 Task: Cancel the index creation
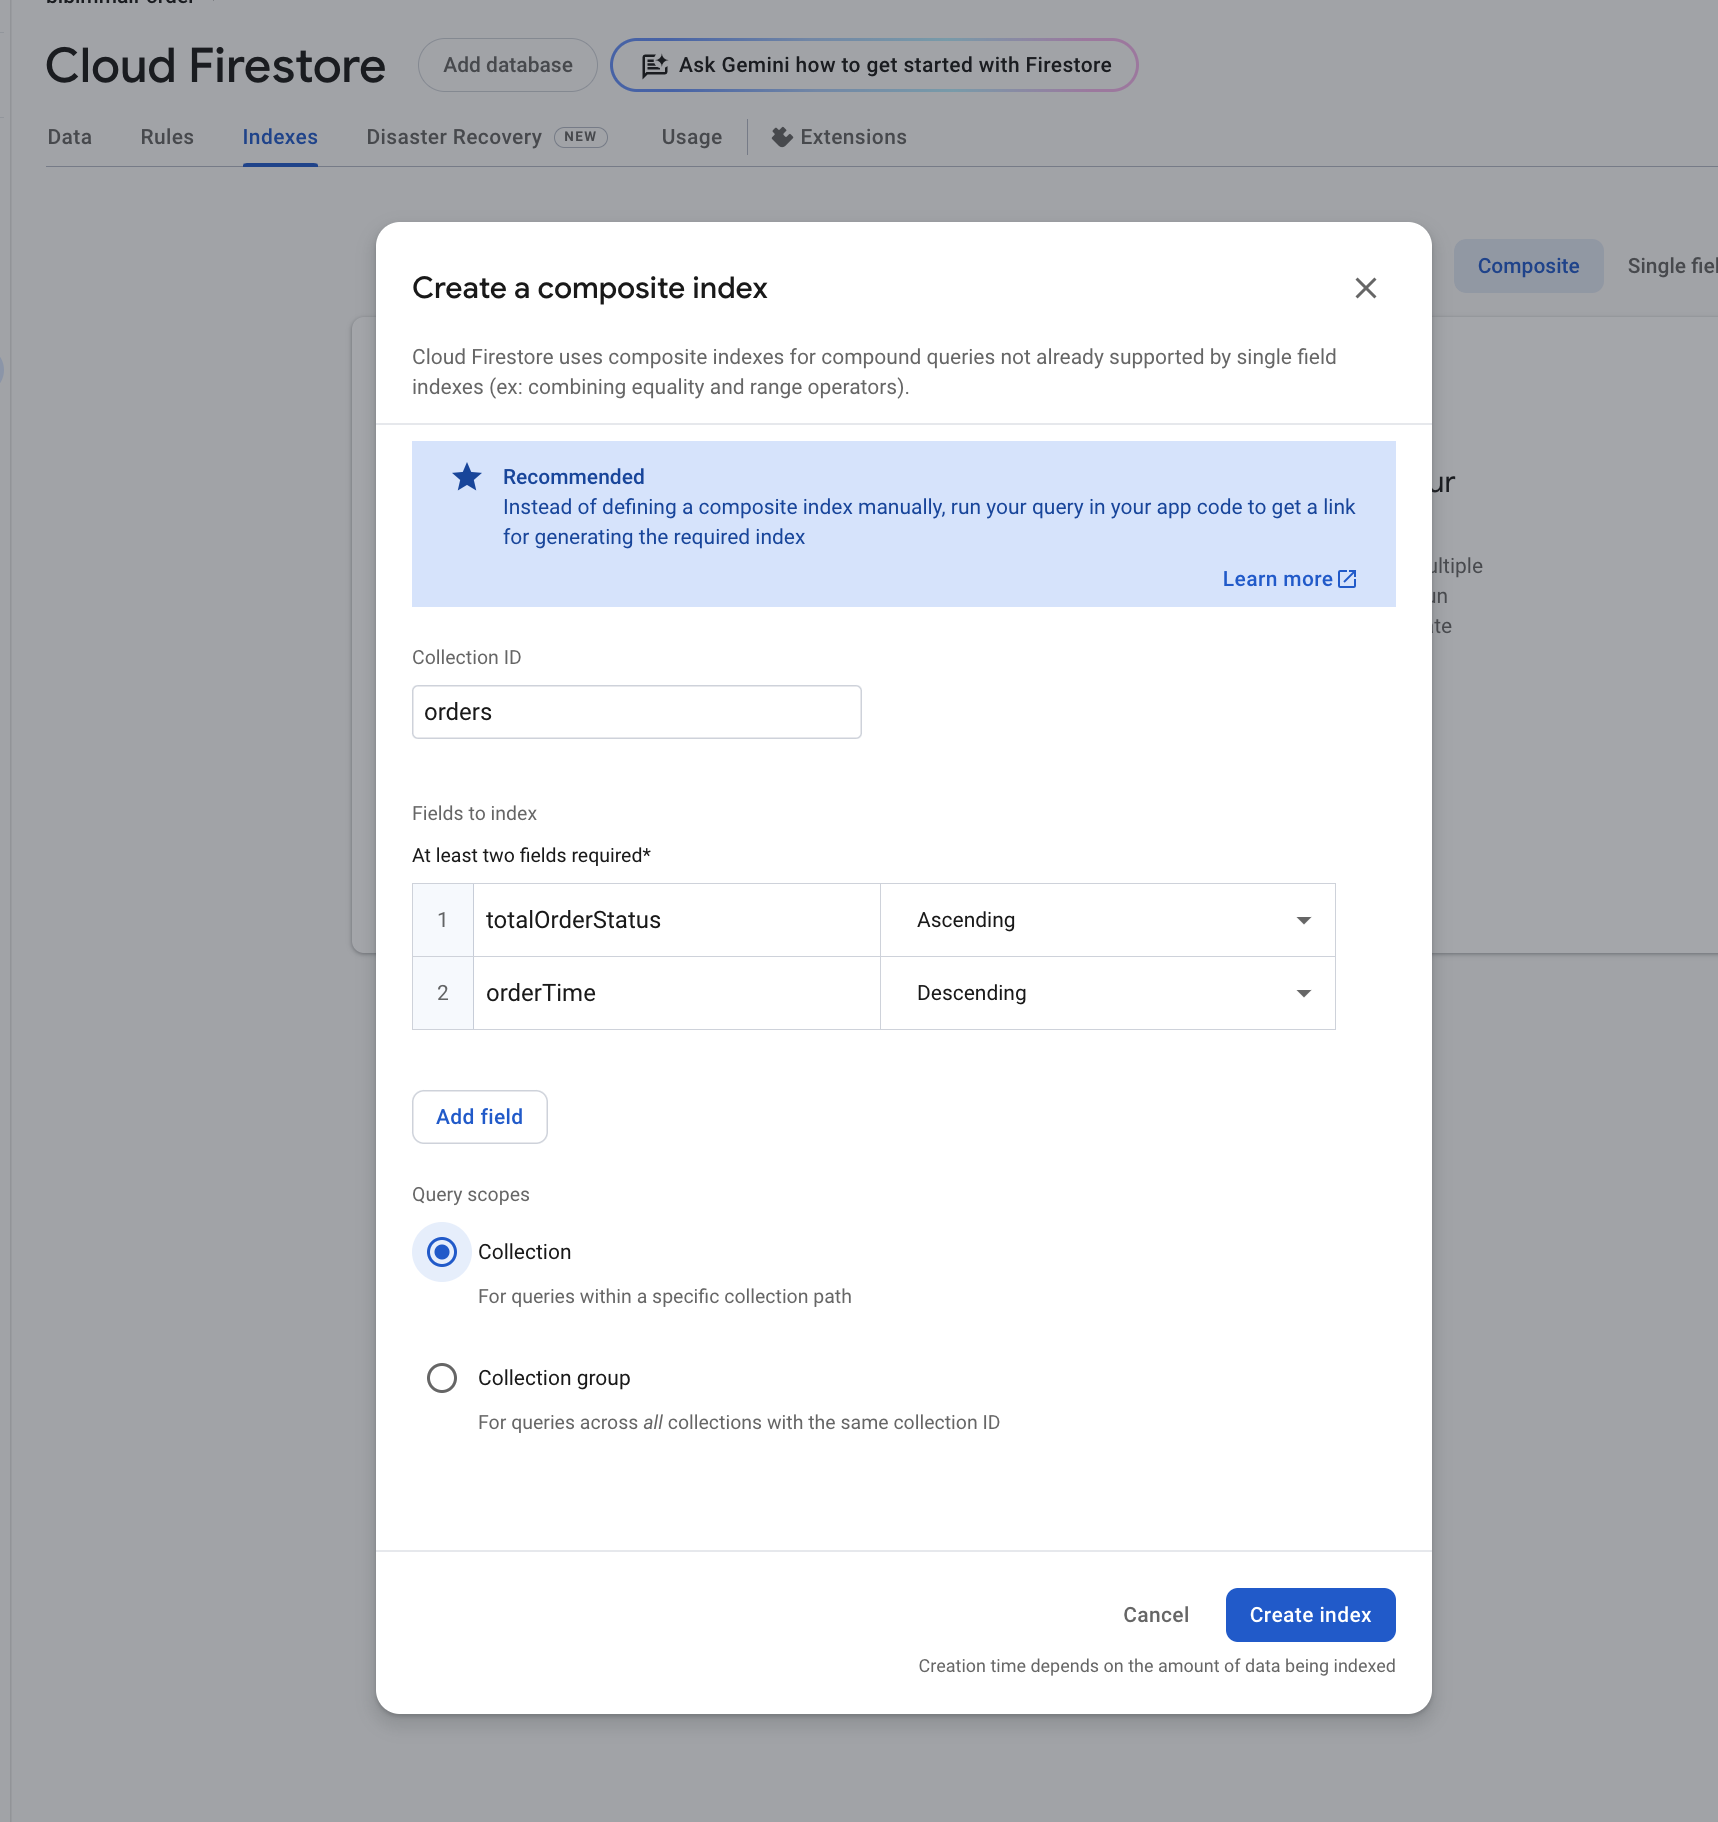[x=1156, y=1615]
